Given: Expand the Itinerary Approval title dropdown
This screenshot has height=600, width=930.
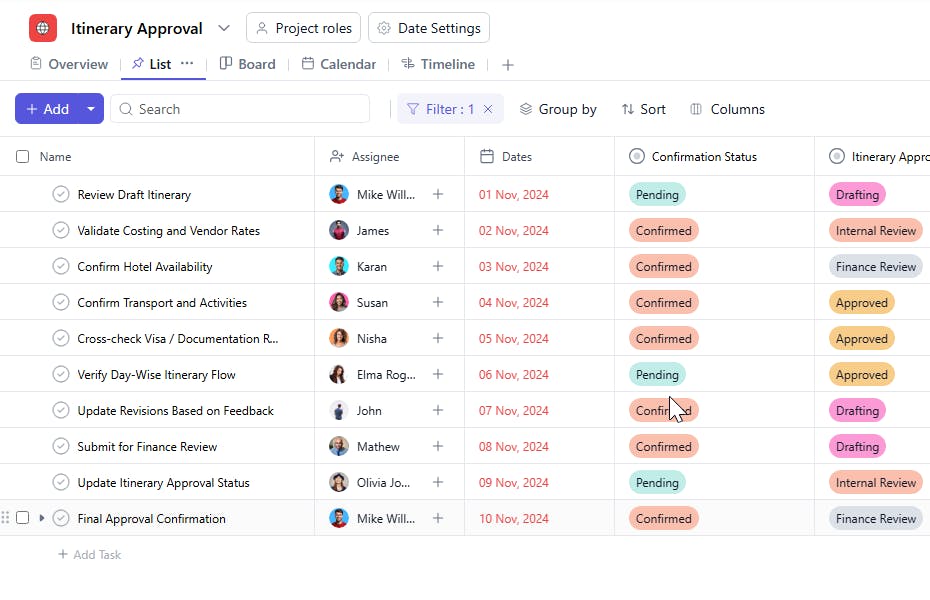Looking at the screenshot, I should tap(224, 28).
